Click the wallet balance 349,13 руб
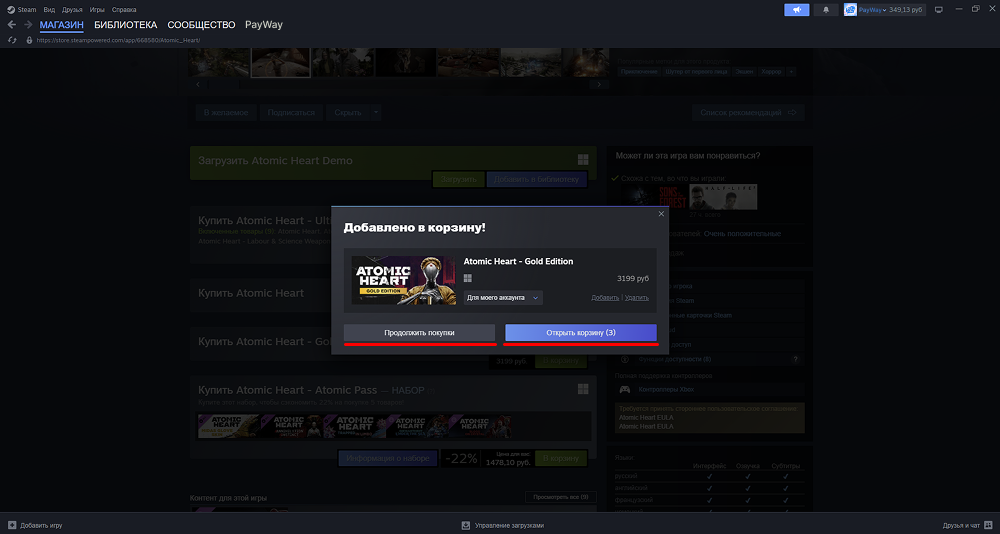Image resolution: width=1000 pixels, height=534 pixels. click(906, 10)
